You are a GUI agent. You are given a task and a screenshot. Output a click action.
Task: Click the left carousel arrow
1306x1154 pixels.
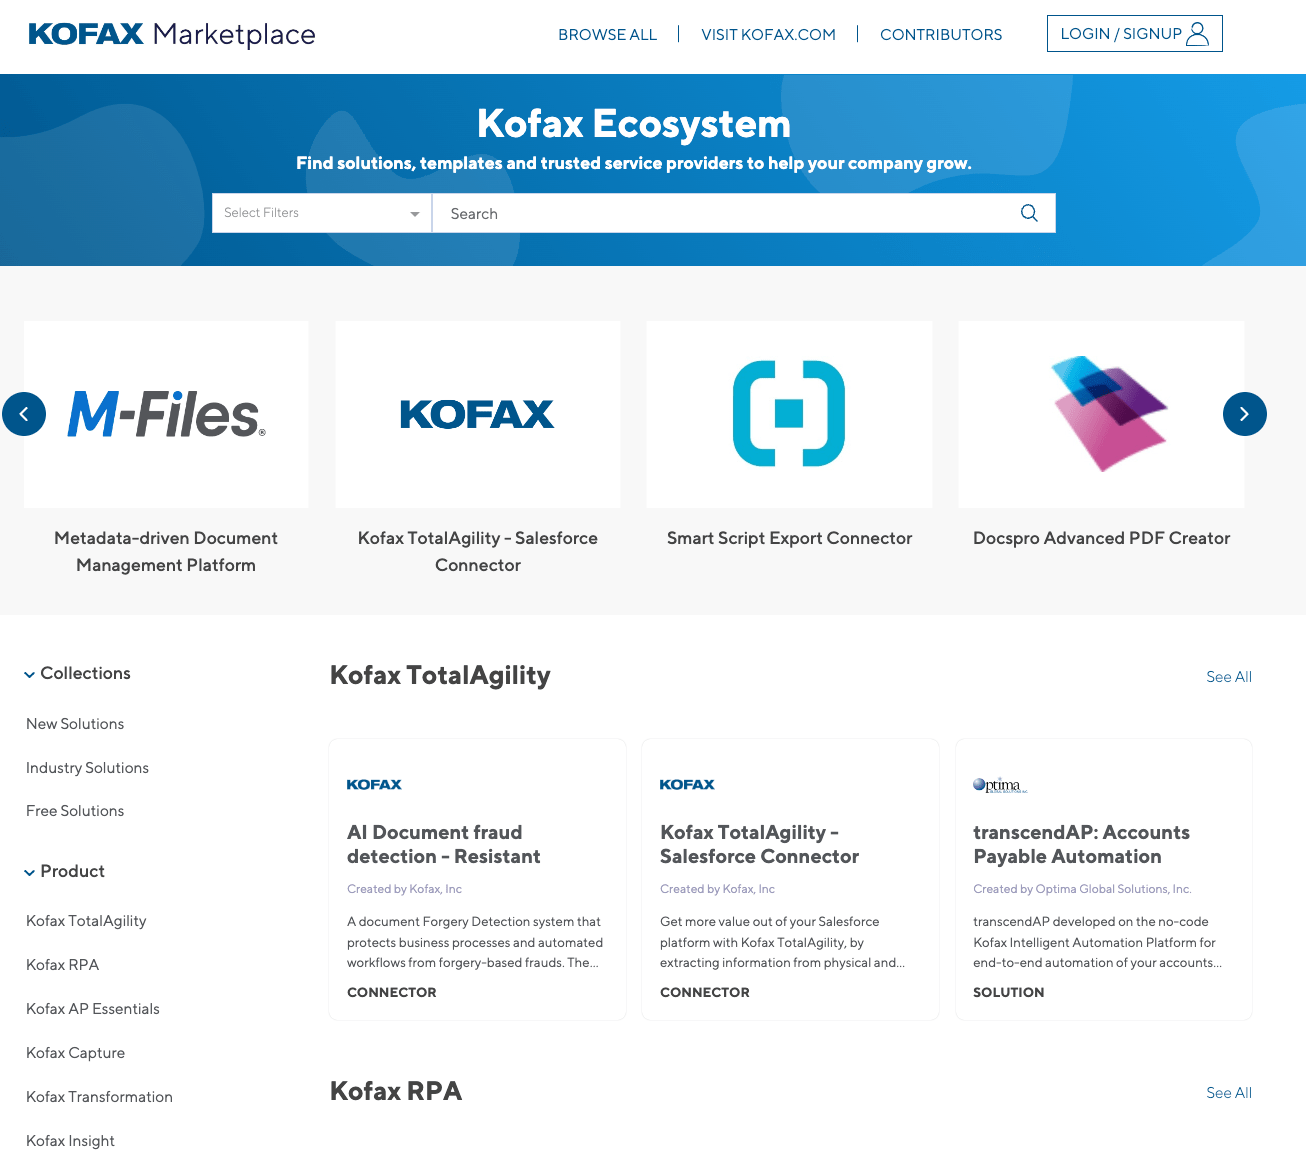pos(24,414)
